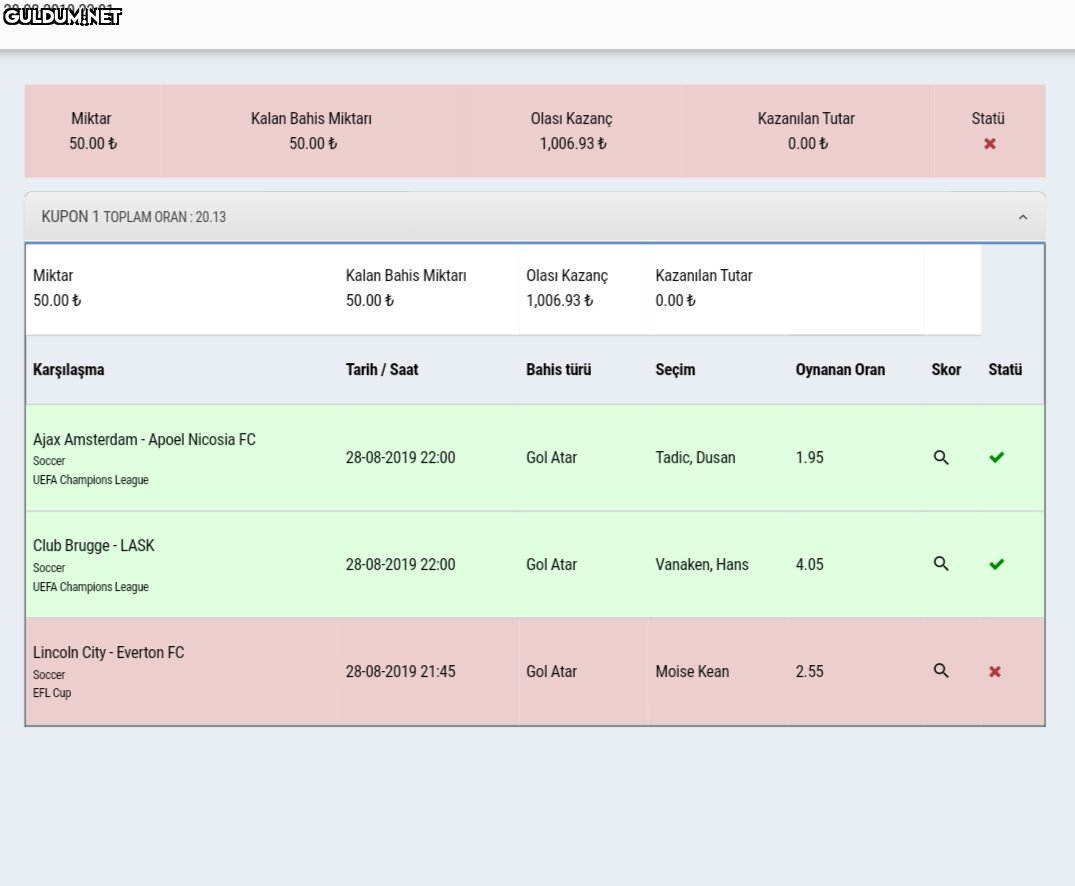Click the magnifier icon for Ajax Amsterdam match
The width and height of the screenshot is (1075, 886).
(940, 458)
